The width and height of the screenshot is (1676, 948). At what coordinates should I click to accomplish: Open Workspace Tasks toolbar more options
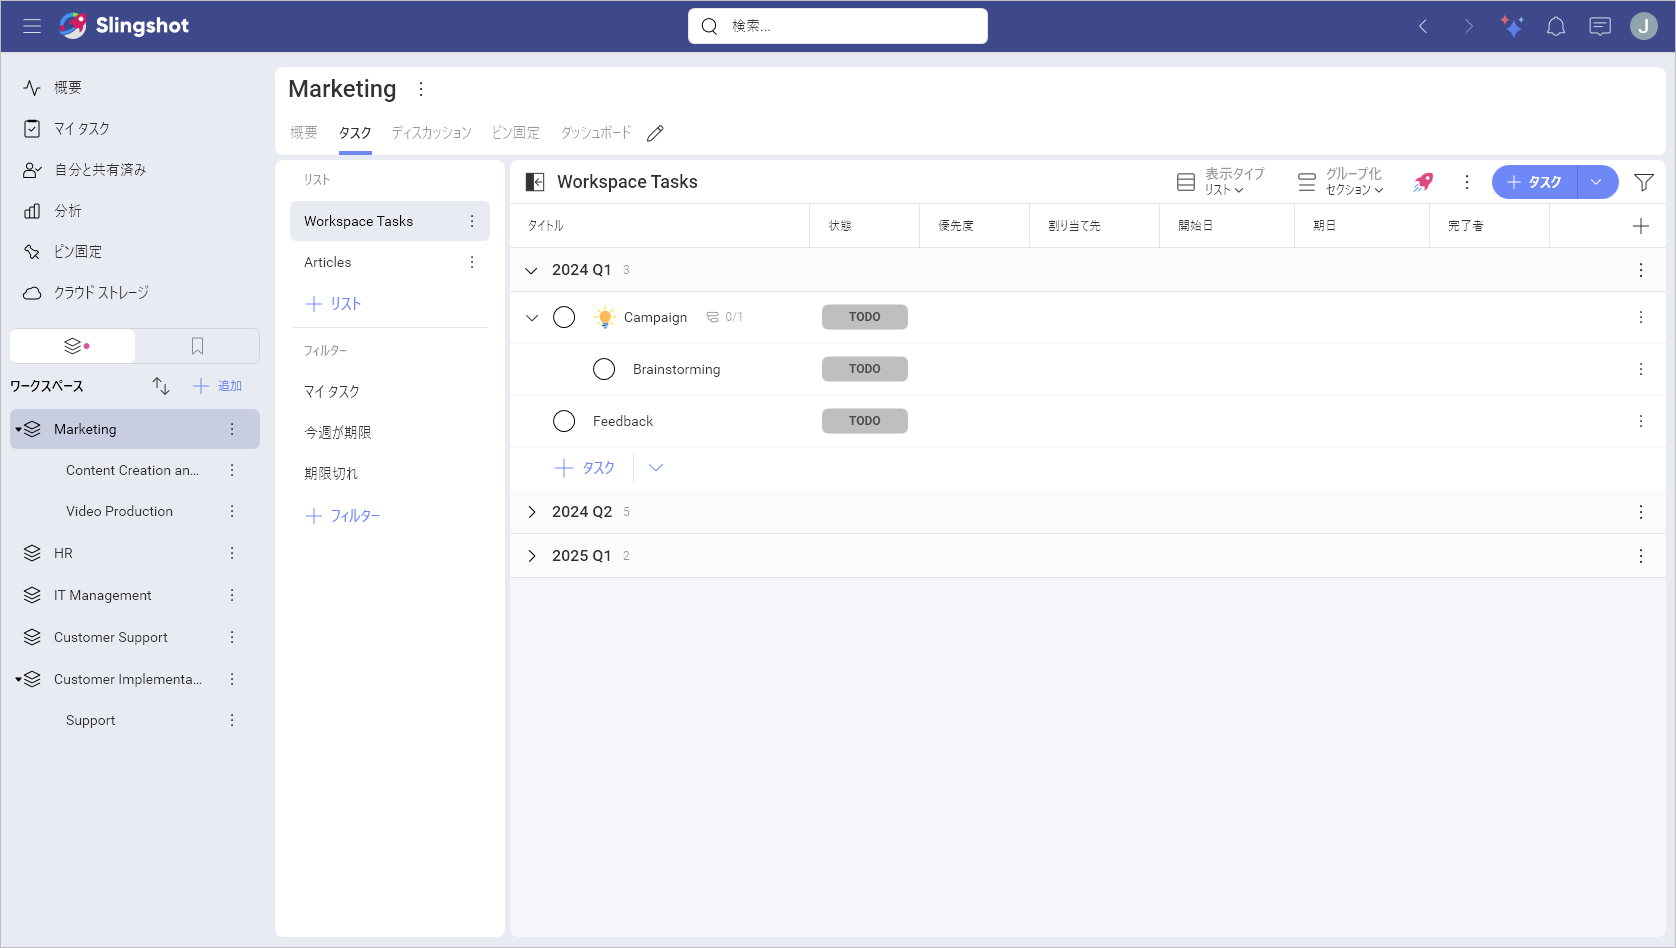pos(1467,182)
